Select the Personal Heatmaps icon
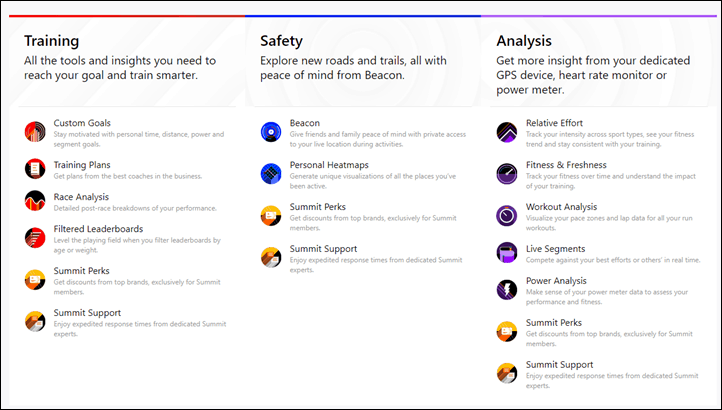This screenshot has height=410, width=722. [271, 174]
